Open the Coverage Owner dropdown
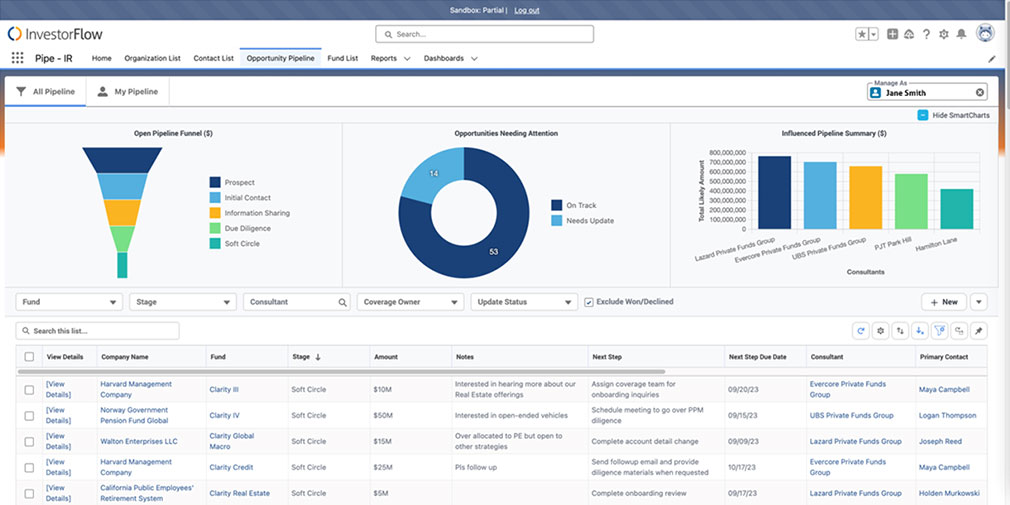The width and height of the screenshot is (1010, 505). coord(410,301)
